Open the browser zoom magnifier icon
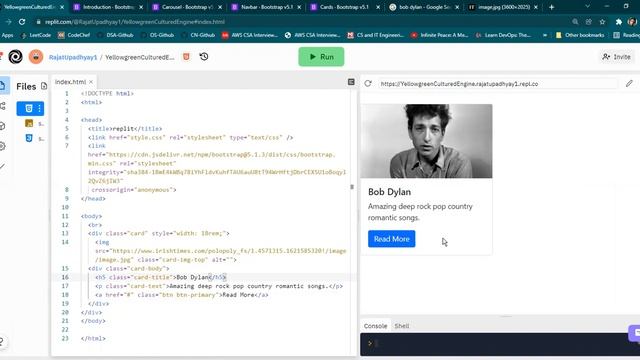This screenshot has height=360, width=640. tap(575, 22)
